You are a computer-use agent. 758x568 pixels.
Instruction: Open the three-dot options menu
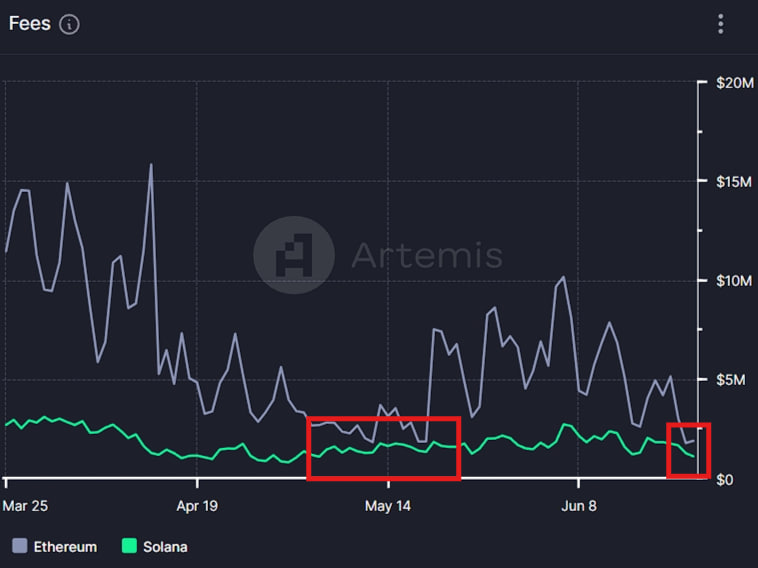click(721, 24)
